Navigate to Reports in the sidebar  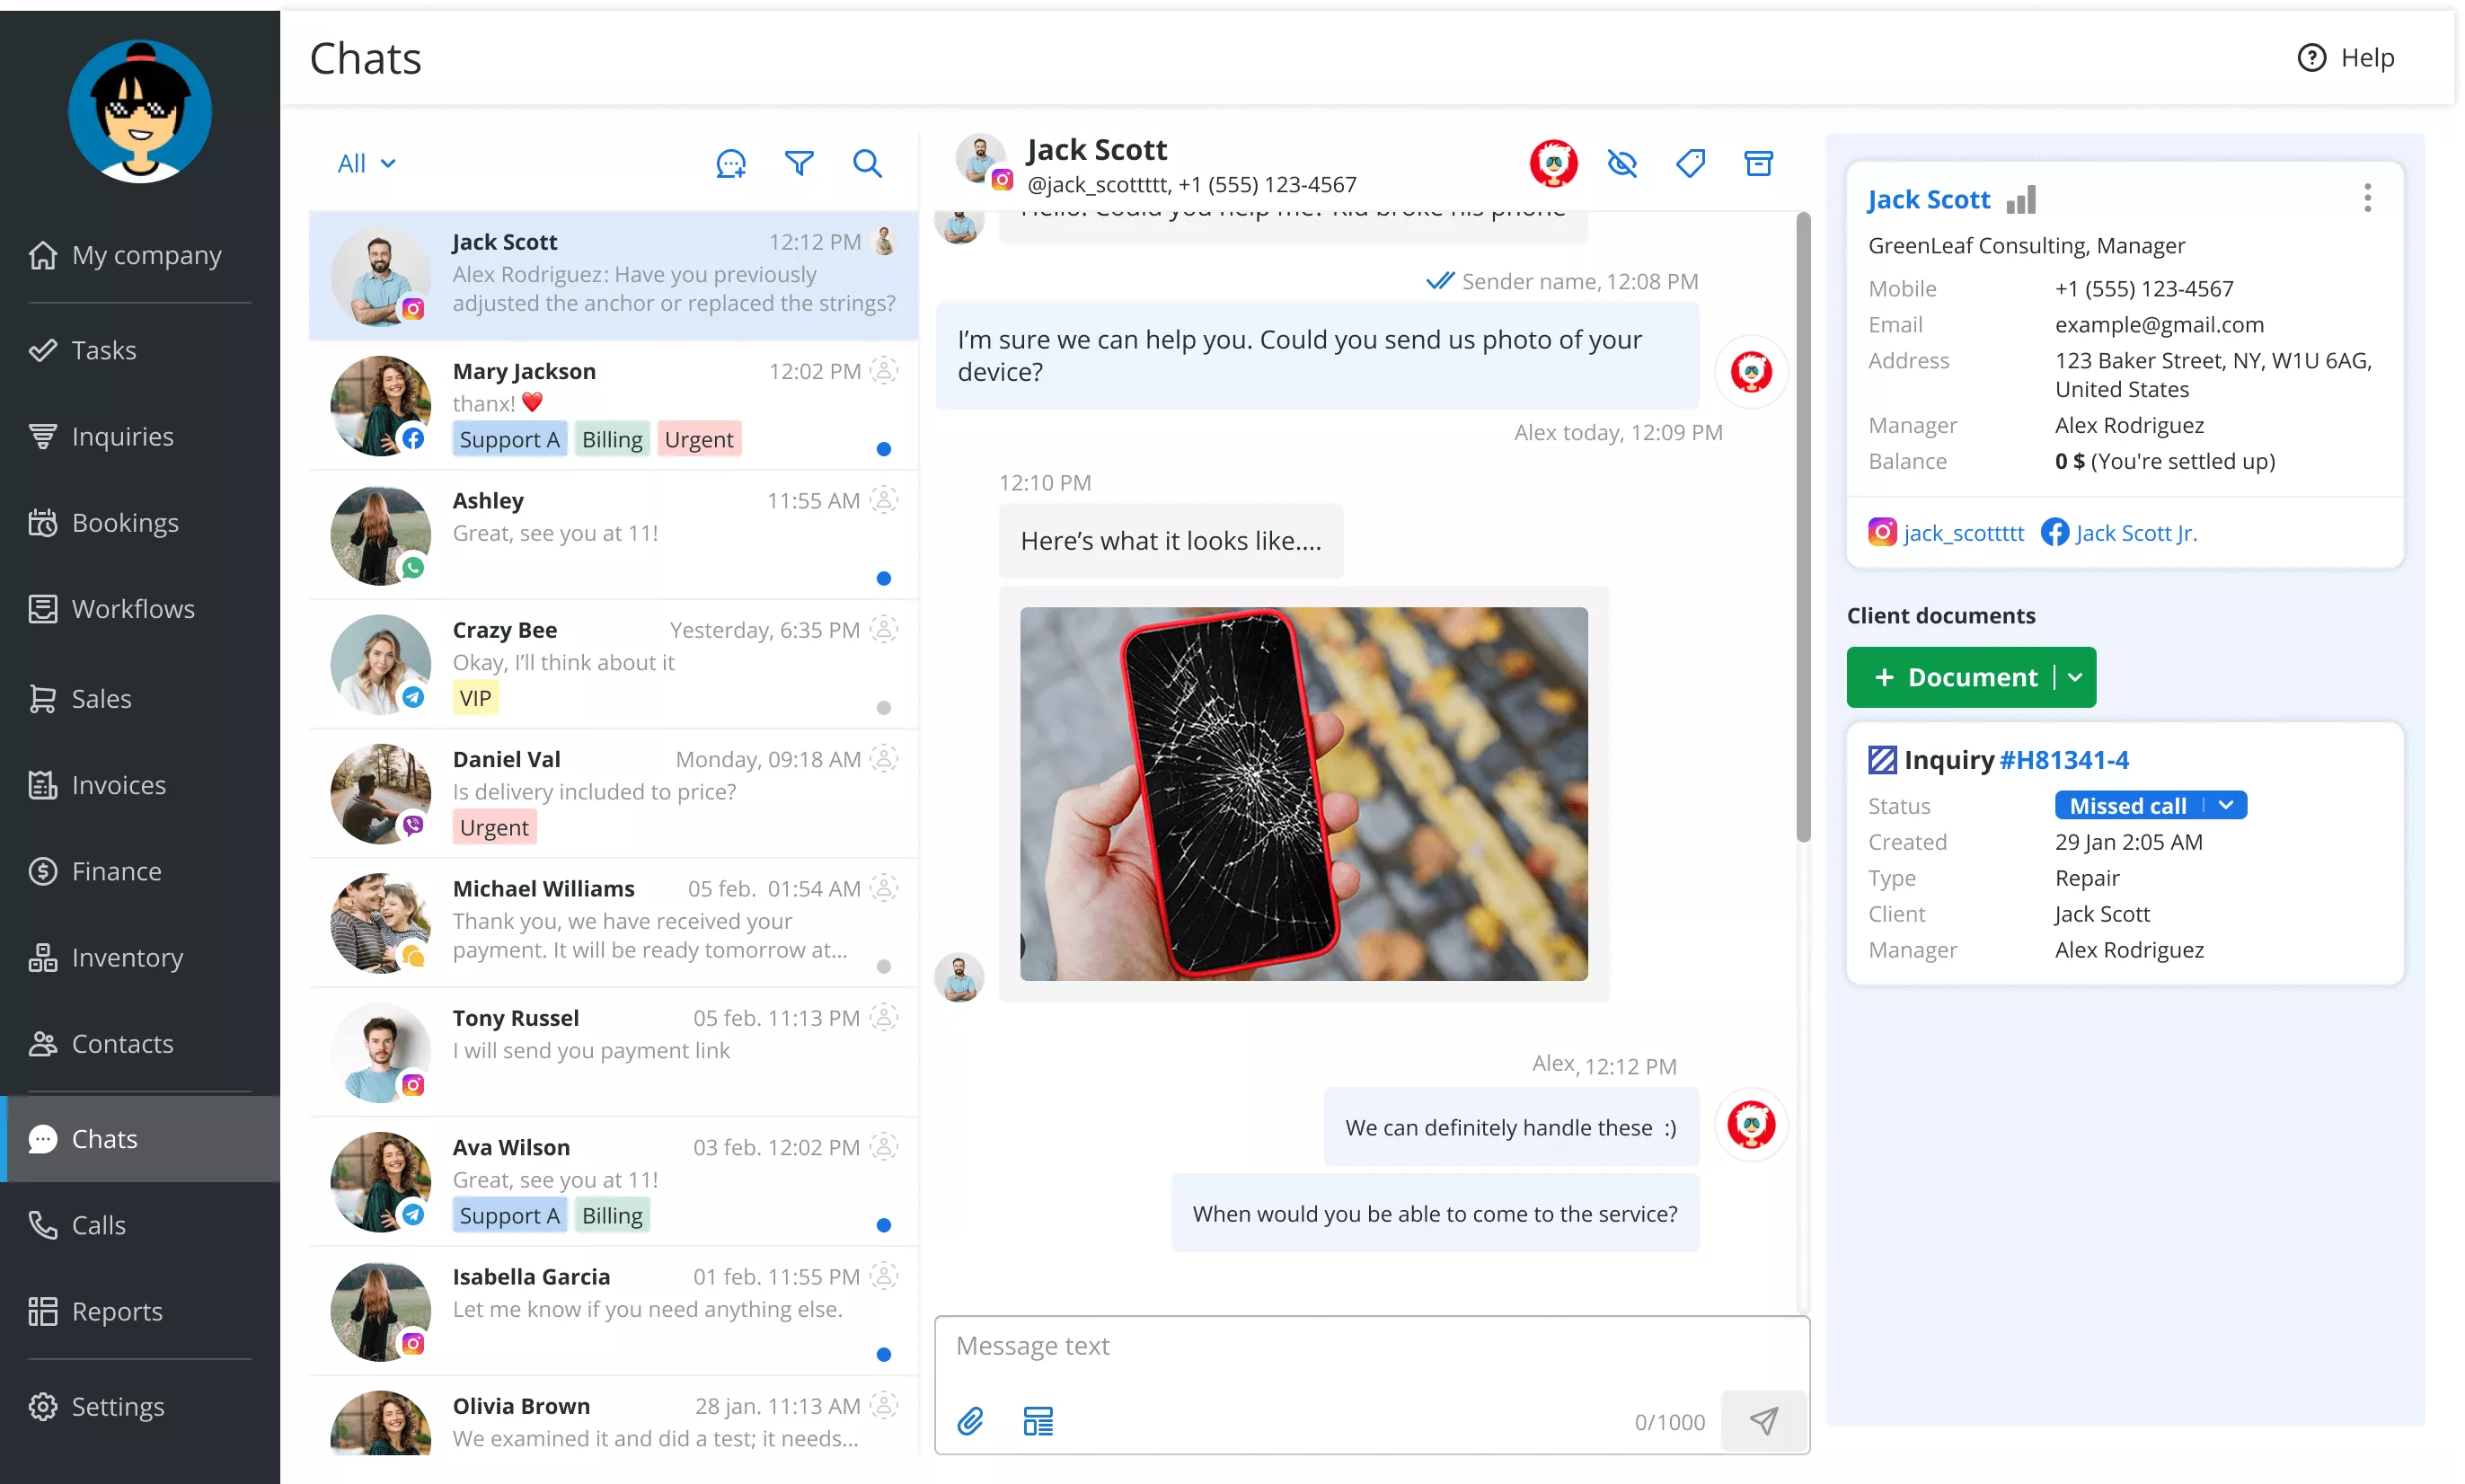coord(116,1311)
